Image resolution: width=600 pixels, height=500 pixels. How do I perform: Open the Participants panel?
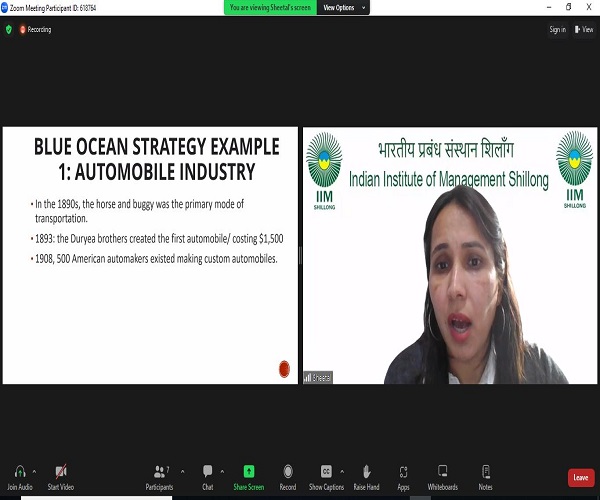click(160, 477)
